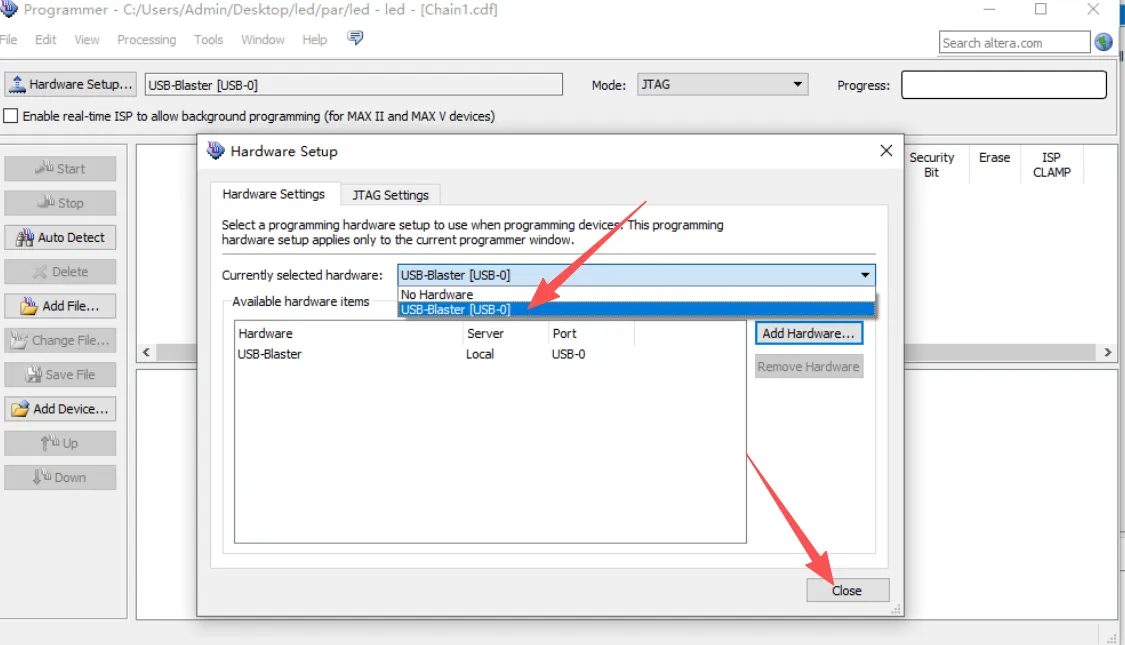Open the View menu
The image size is (1125, 645).
point(87,39)
